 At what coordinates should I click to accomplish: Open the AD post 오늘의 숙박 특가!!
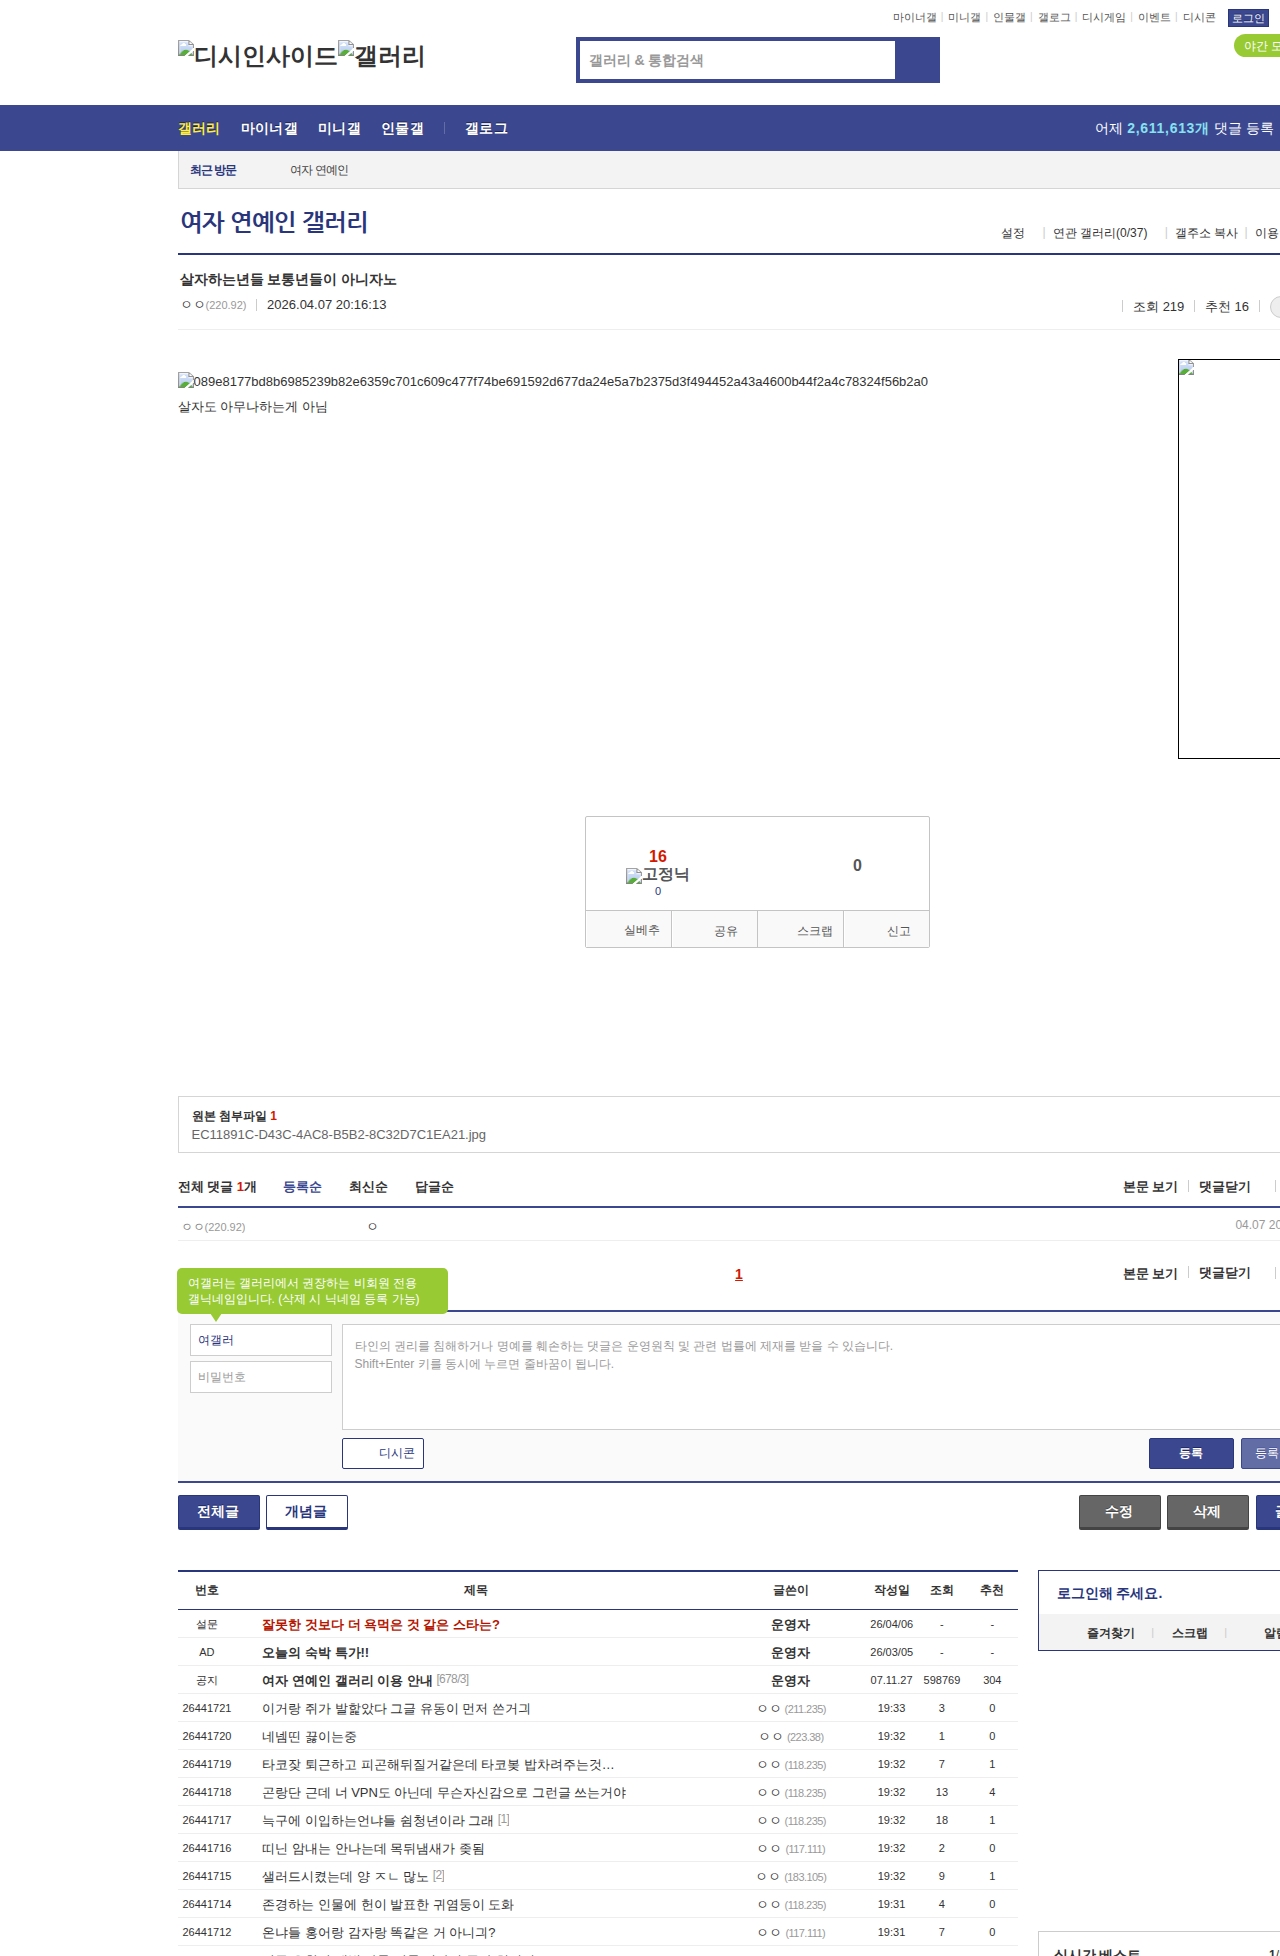pyautogui.click(x=315, y=1653)
